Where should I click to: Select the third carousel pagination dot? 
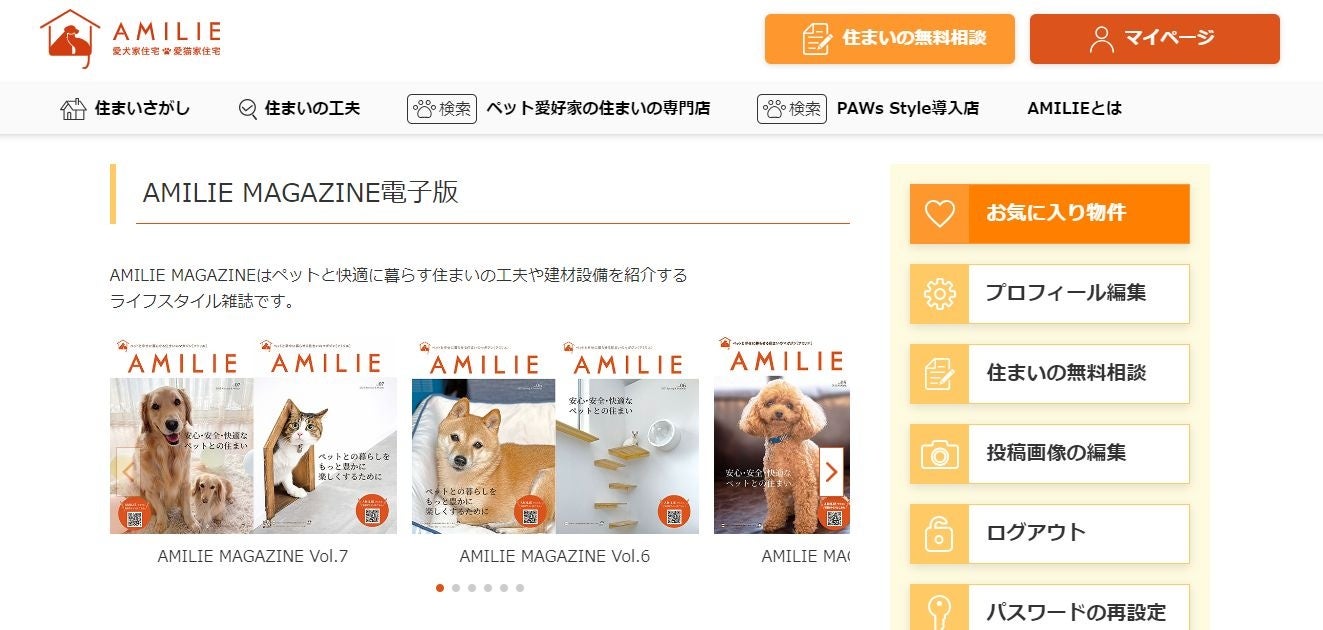click(x=472, y=588)
